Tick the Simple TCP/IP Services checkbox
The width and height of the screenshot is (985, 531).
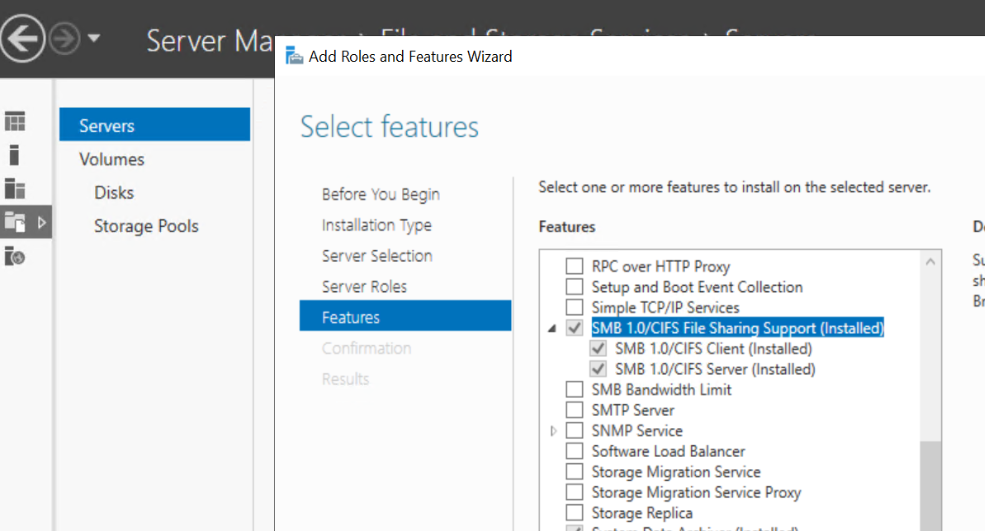point(574,307)
